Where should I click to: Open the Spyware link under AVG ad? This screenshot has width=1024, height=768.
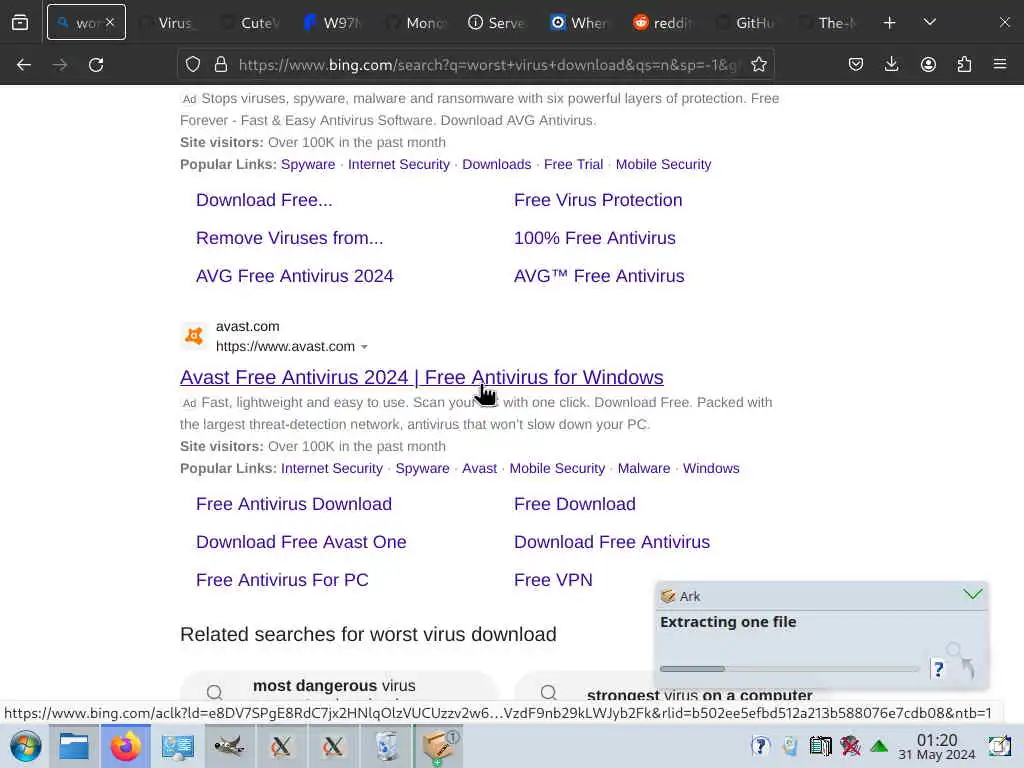tap(308, 165)
